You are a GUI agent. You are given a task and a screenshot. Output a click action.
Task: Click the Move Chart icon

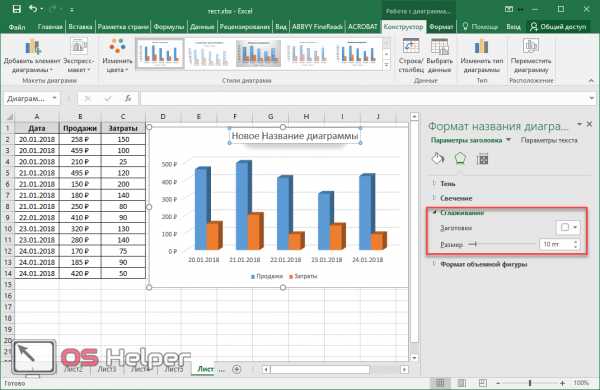click(531, 47)
